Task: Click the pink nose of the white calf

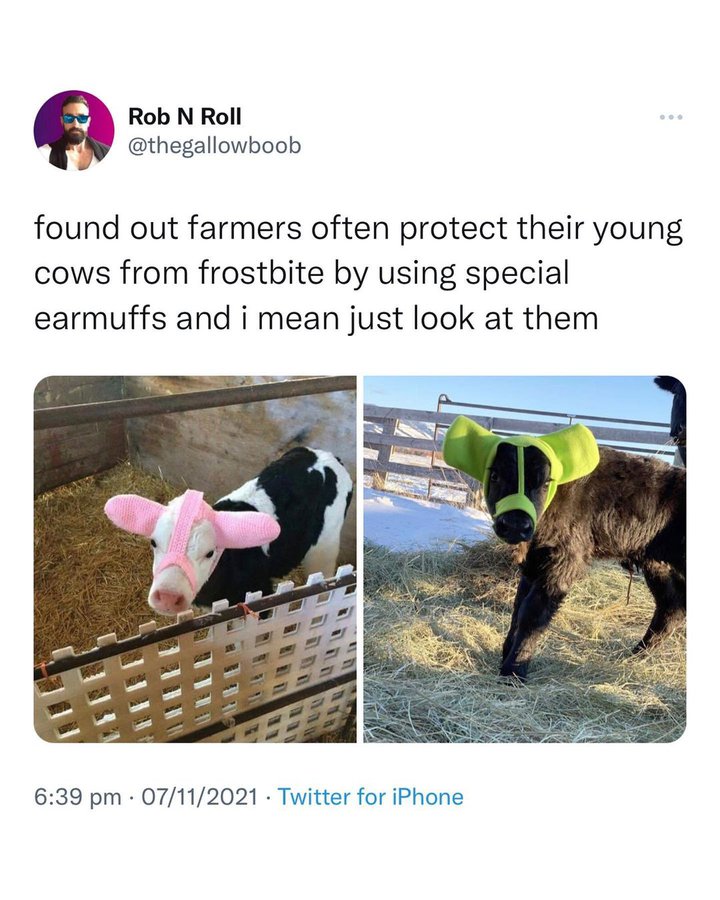Action: pos(167,599)
